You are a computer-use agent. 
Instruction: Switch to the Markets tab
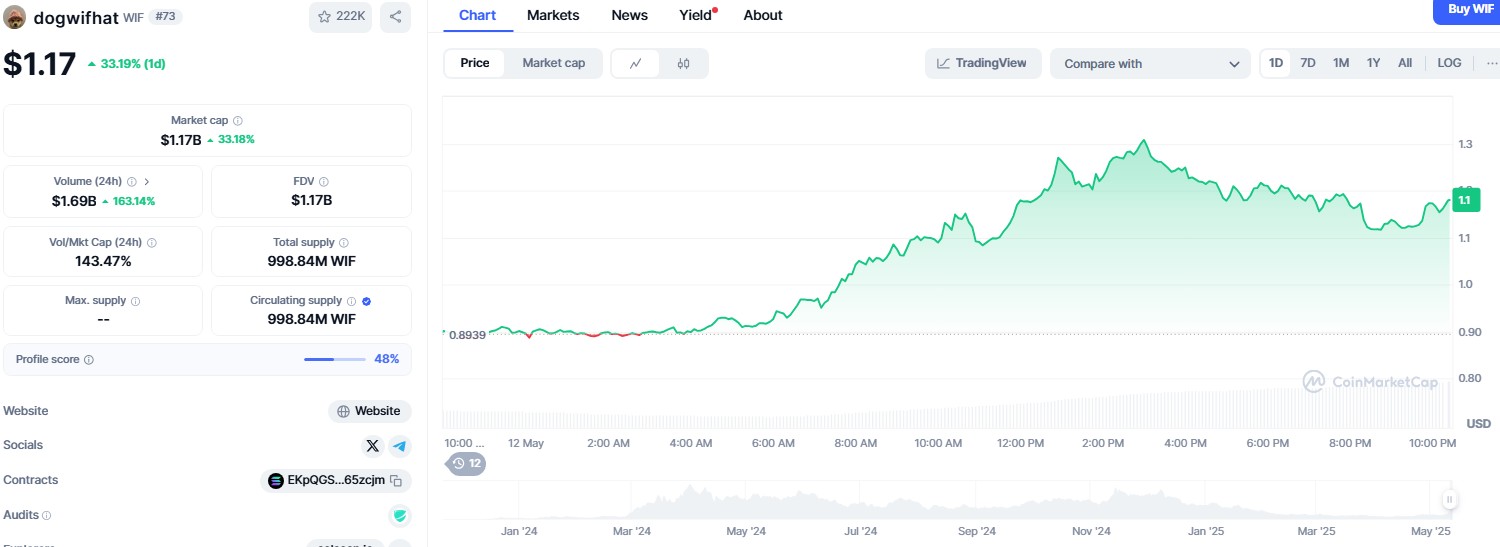coord(553,15)
